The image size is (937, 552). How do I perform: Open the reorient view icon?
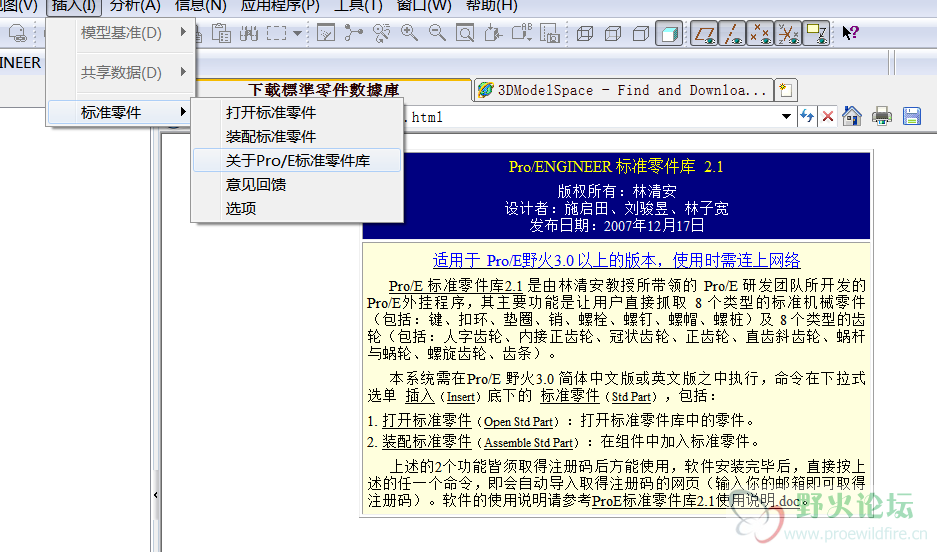click(x=493, y=33)
